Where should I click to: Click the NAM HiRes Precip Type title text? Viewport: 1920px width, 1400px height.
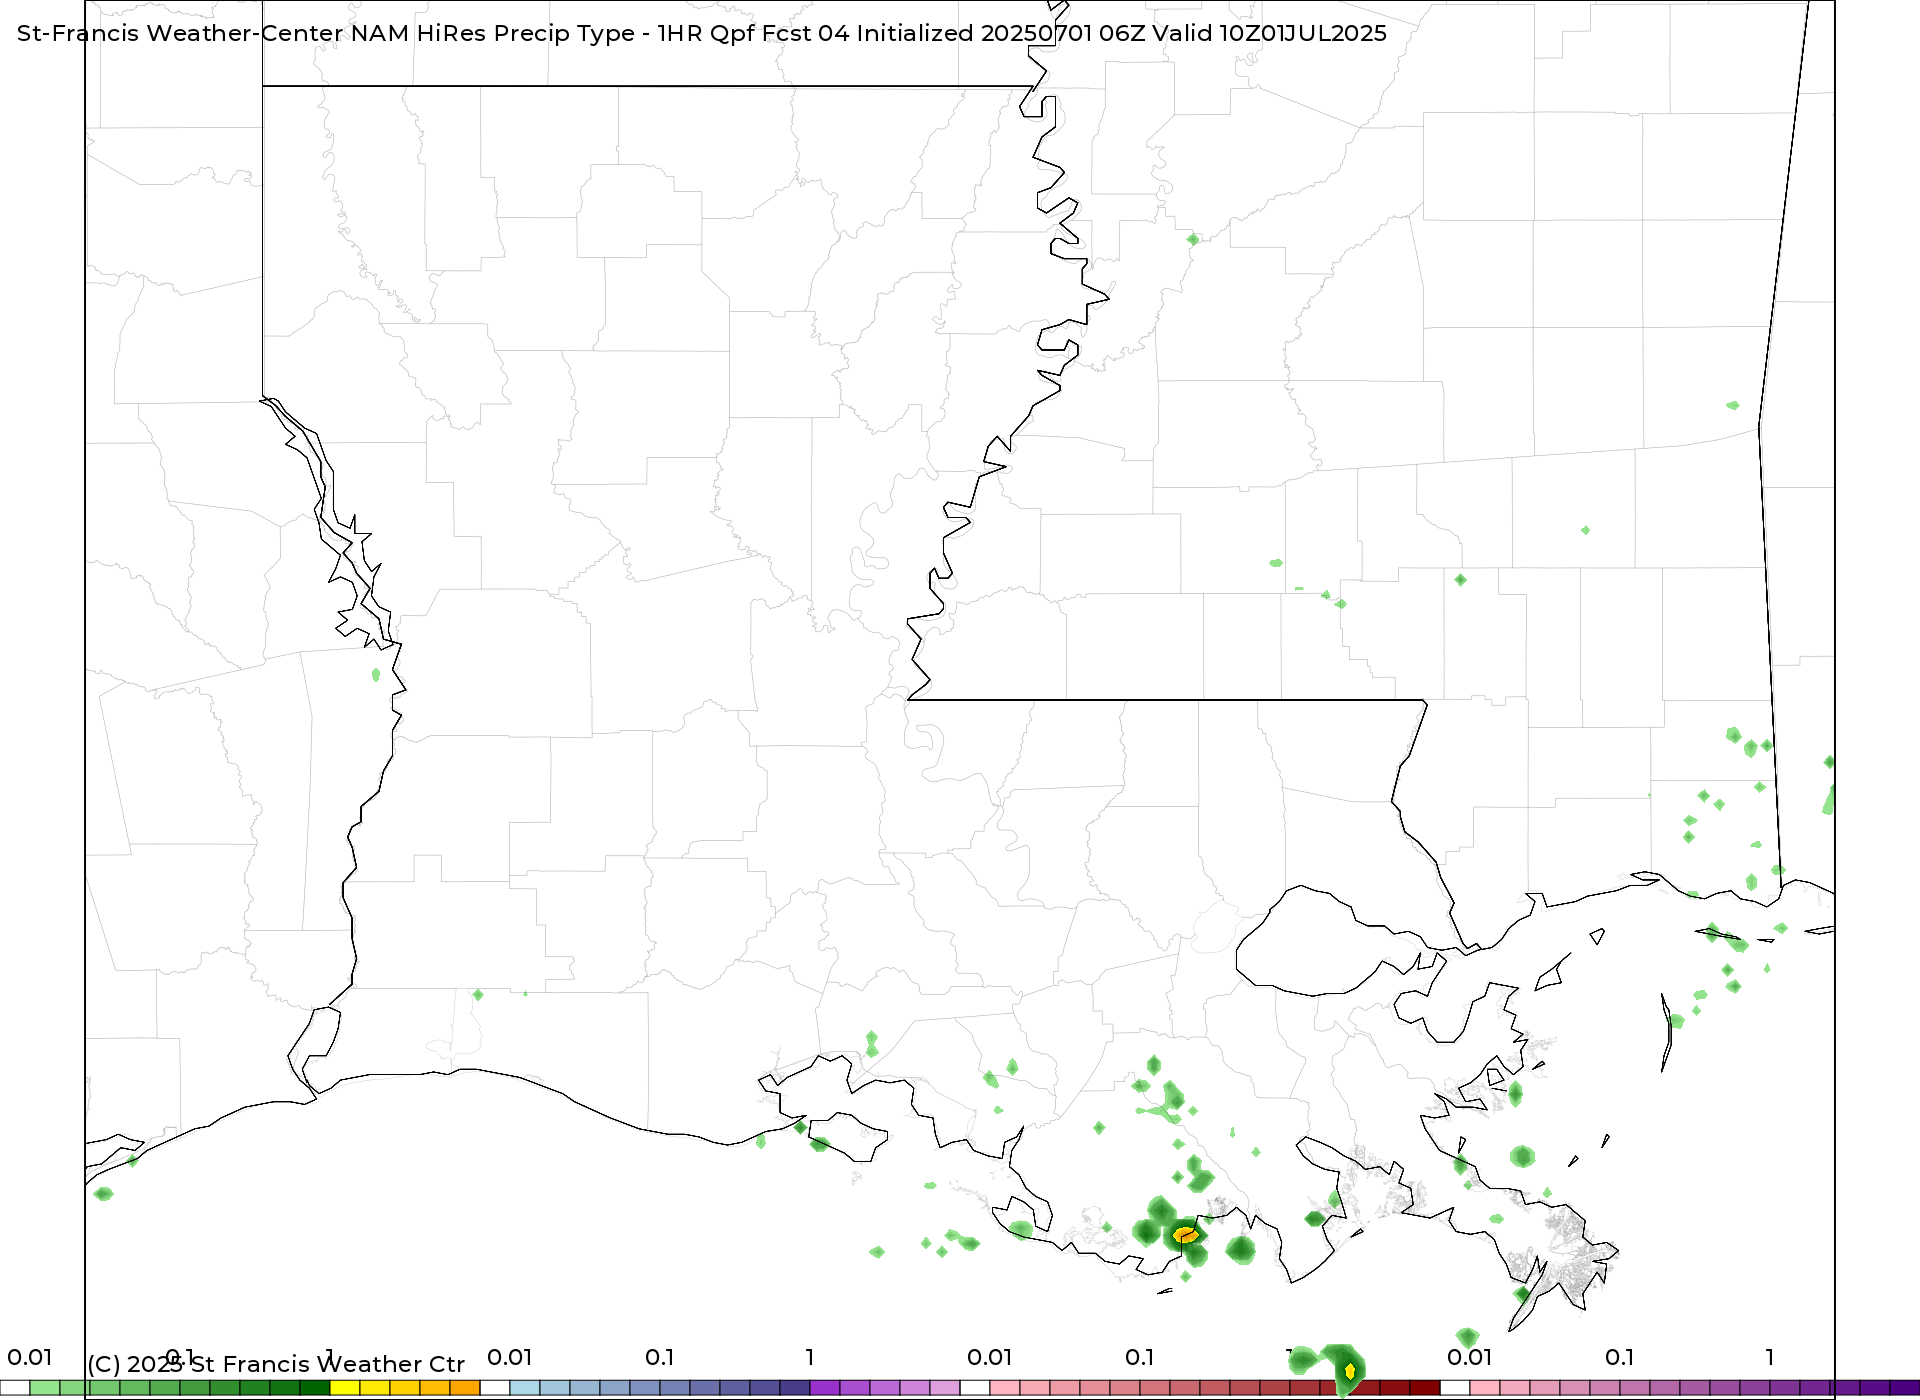pyautogui.click(x=701, y=33)
